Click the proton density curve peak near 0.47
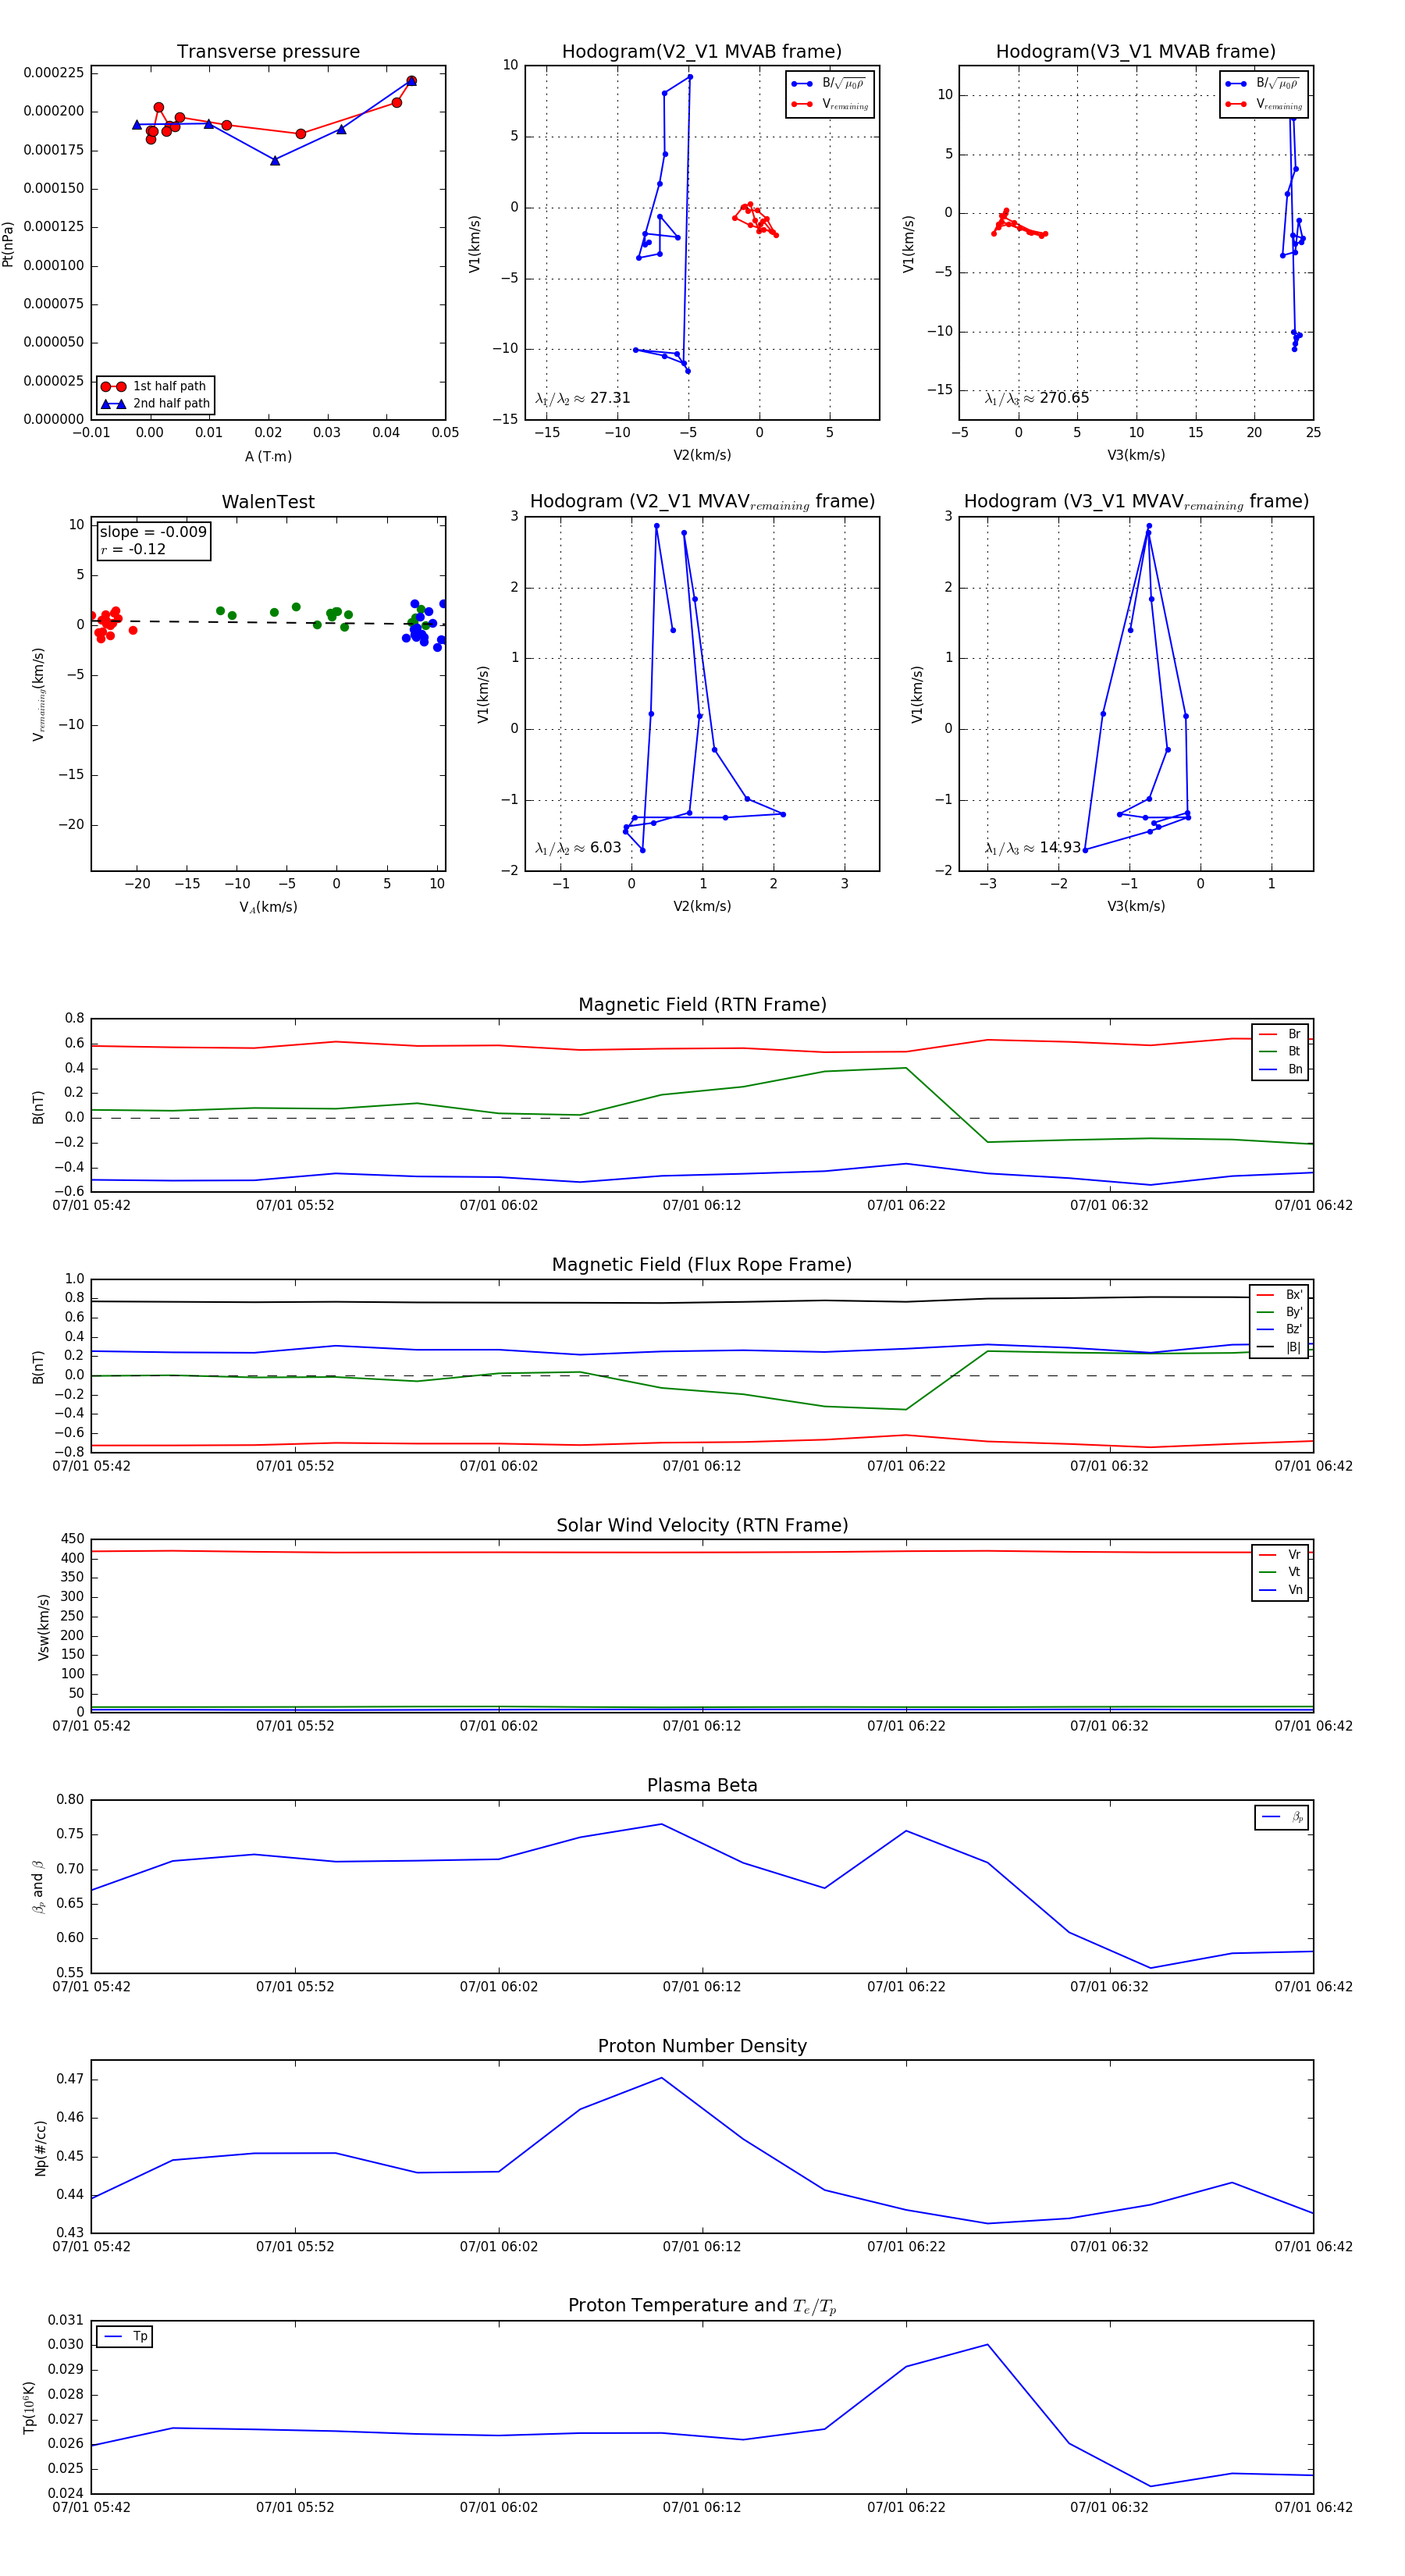Viewport: 1405px width, 2576px height. 661,2078
